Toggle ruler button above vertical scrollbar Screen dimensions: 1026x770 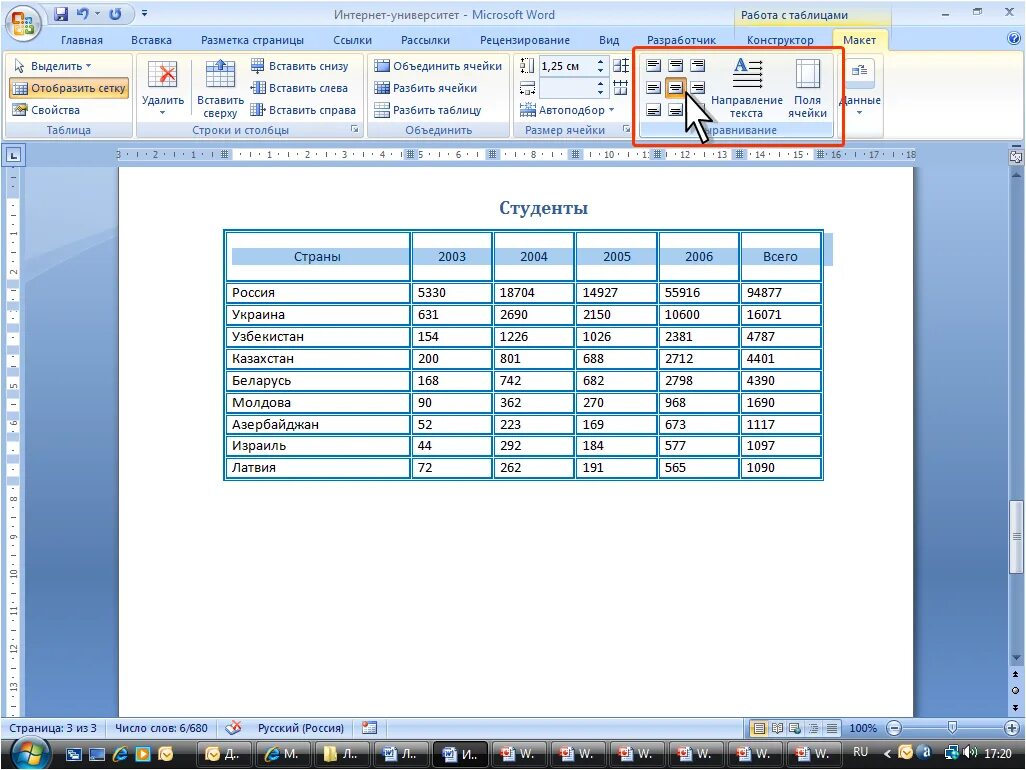1016,156
